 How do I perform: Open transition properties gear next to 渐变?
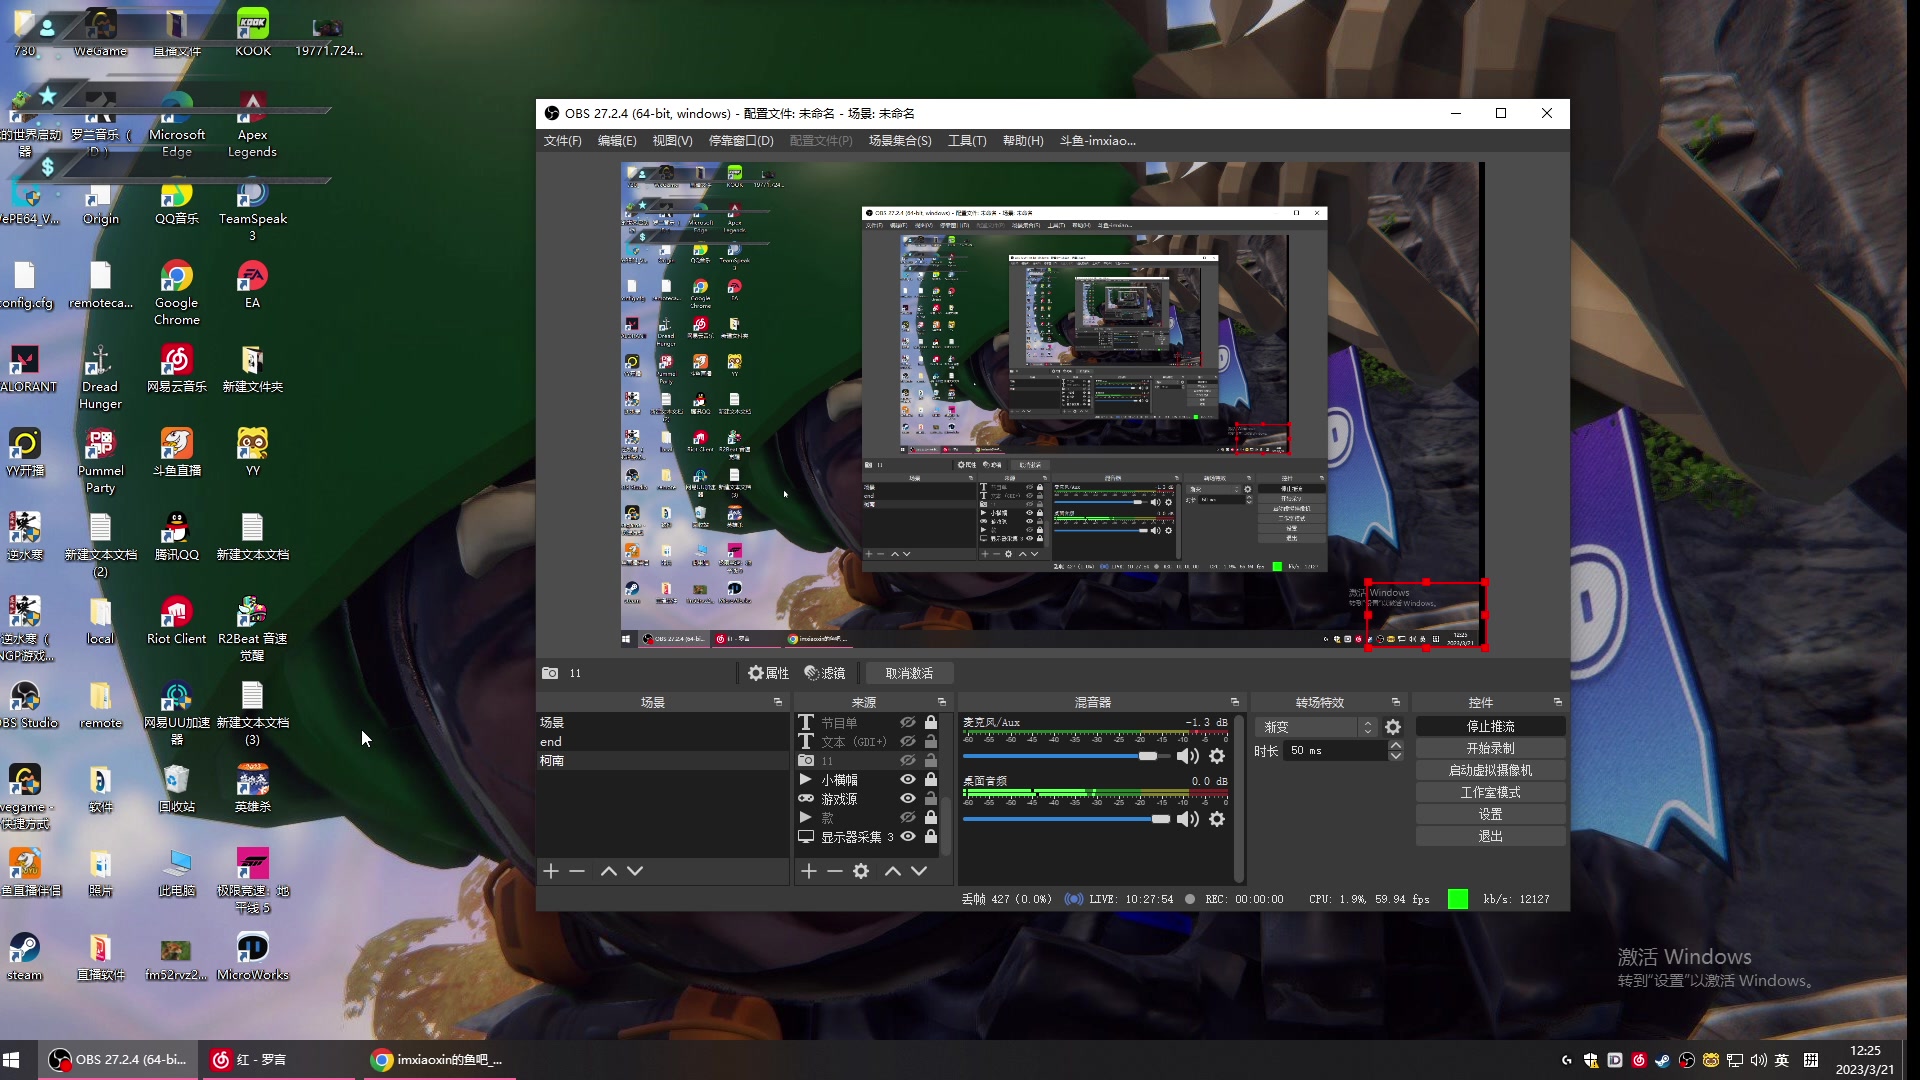point(1393,727)
